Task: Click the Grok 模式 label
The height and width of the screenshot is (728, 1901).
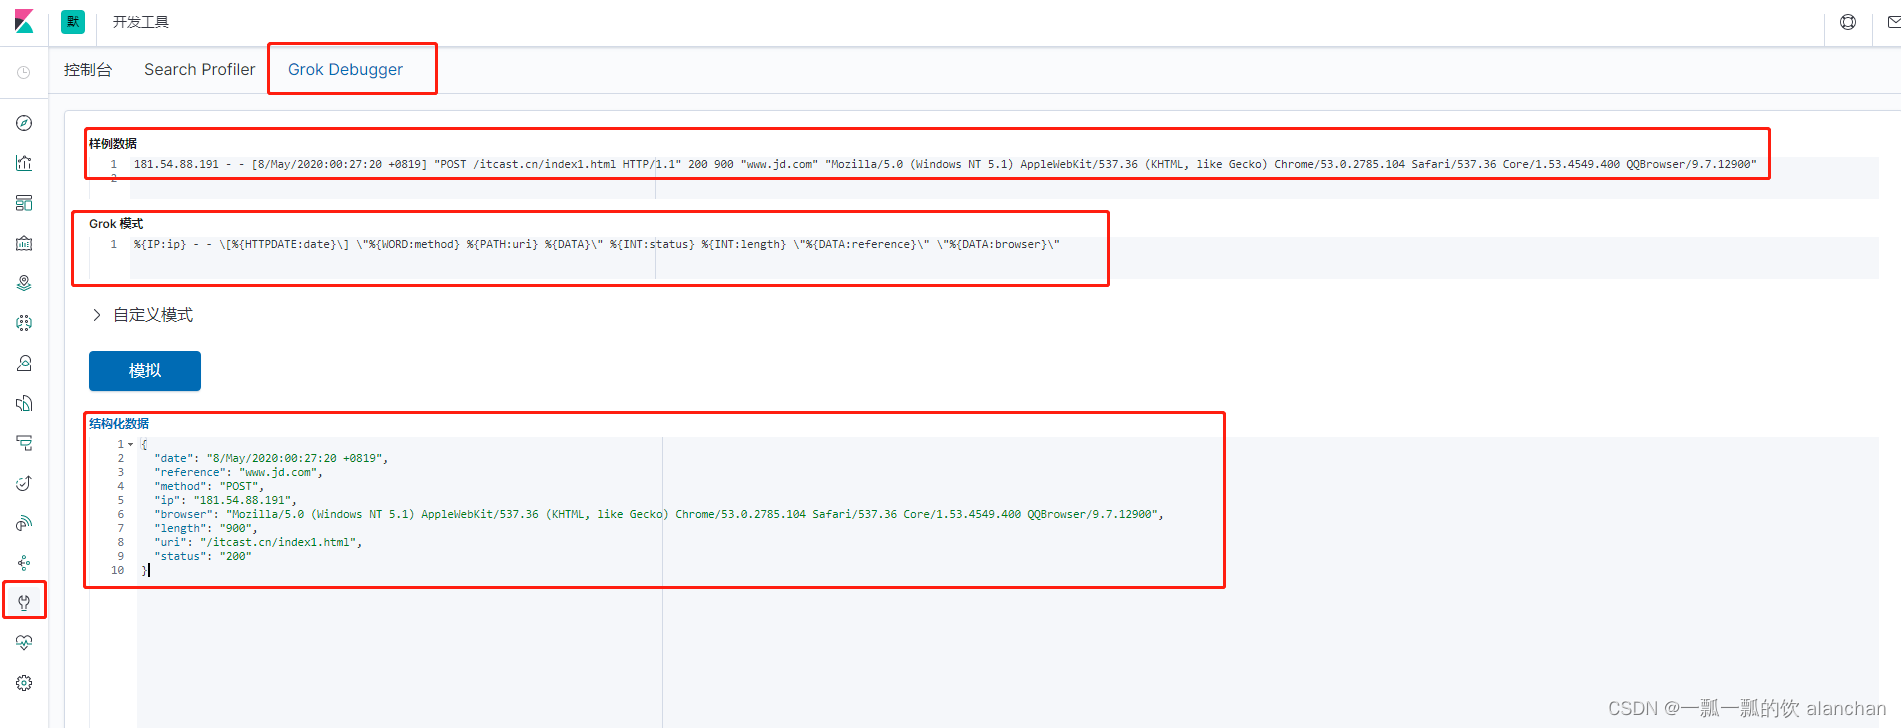Action: click(x=116, y=224)
